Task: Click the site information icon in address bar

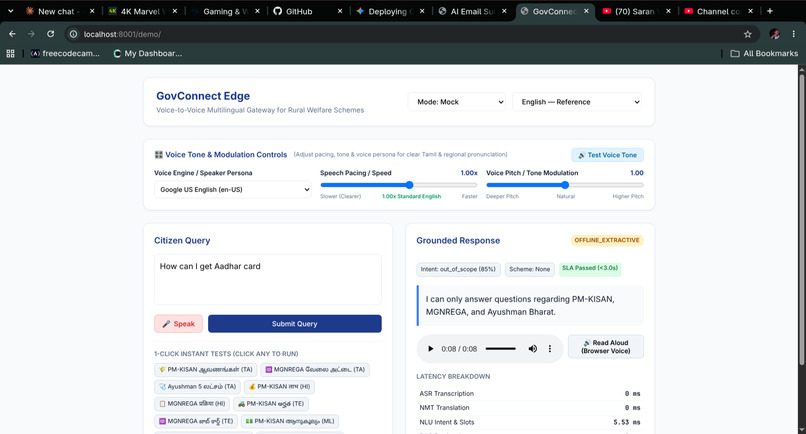Action: [x=74, y=34]
